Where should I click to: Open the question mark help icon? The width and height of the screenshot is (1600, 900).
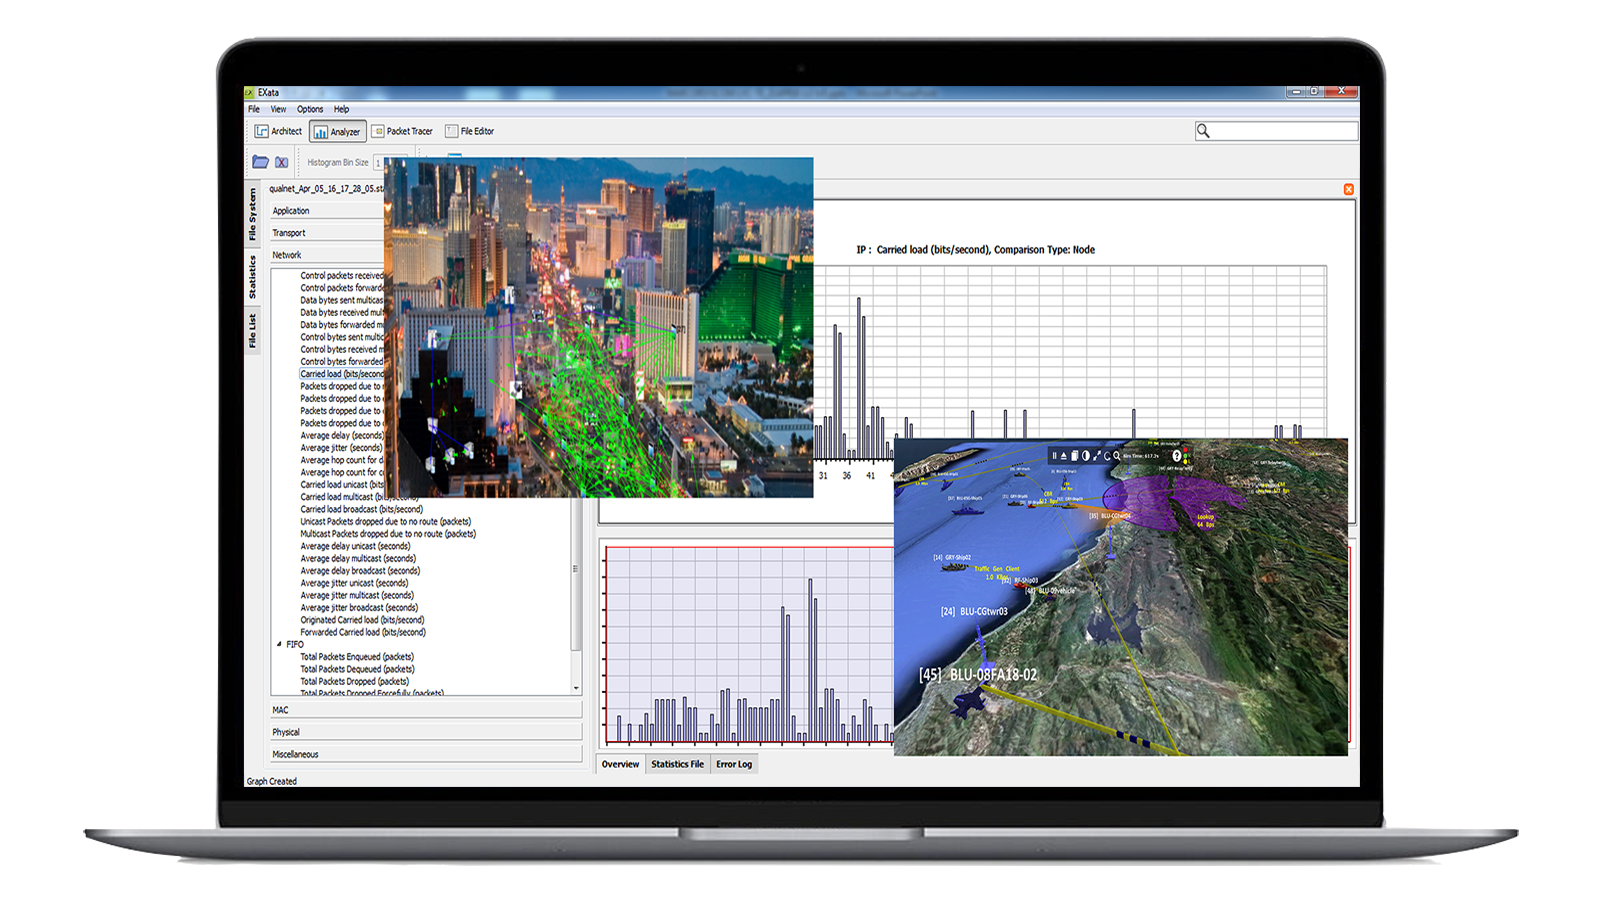point(1177,456)
